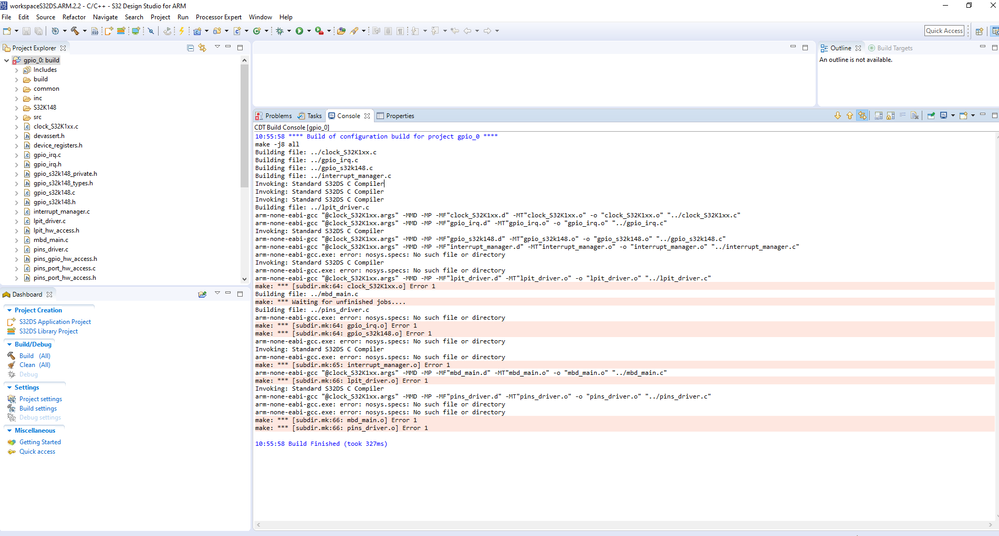Click the Forward navigation arrow icon
This screenshot has width=999, height=536.
coord(487,31)
